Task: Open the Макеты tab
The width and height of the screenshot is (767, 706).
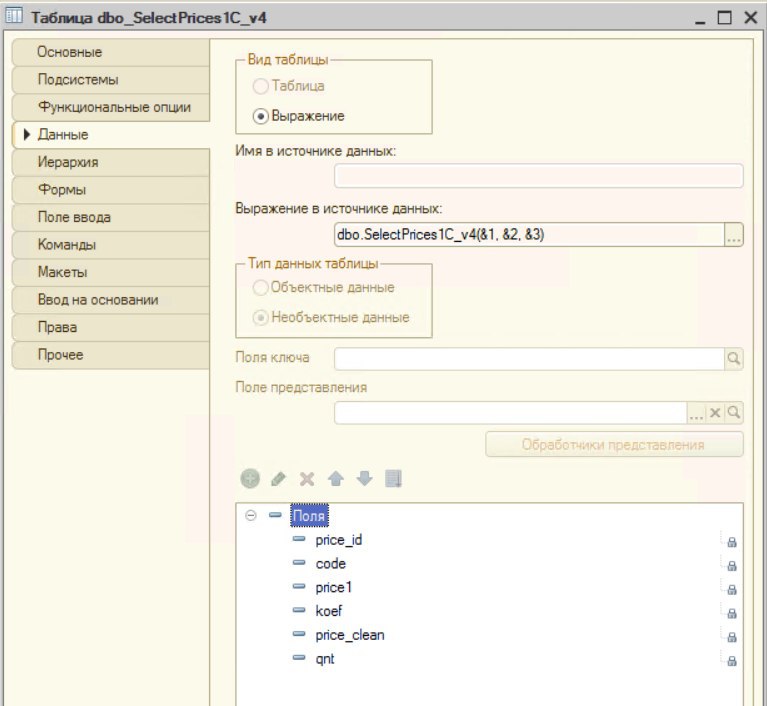Action: [111, 272]
